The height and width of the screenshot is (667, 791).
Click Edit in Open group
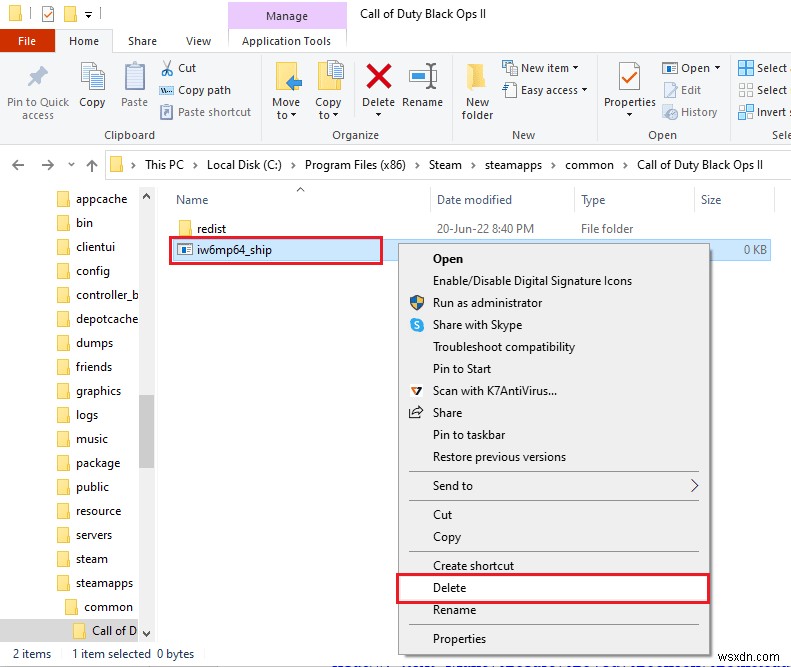point(683,90)
